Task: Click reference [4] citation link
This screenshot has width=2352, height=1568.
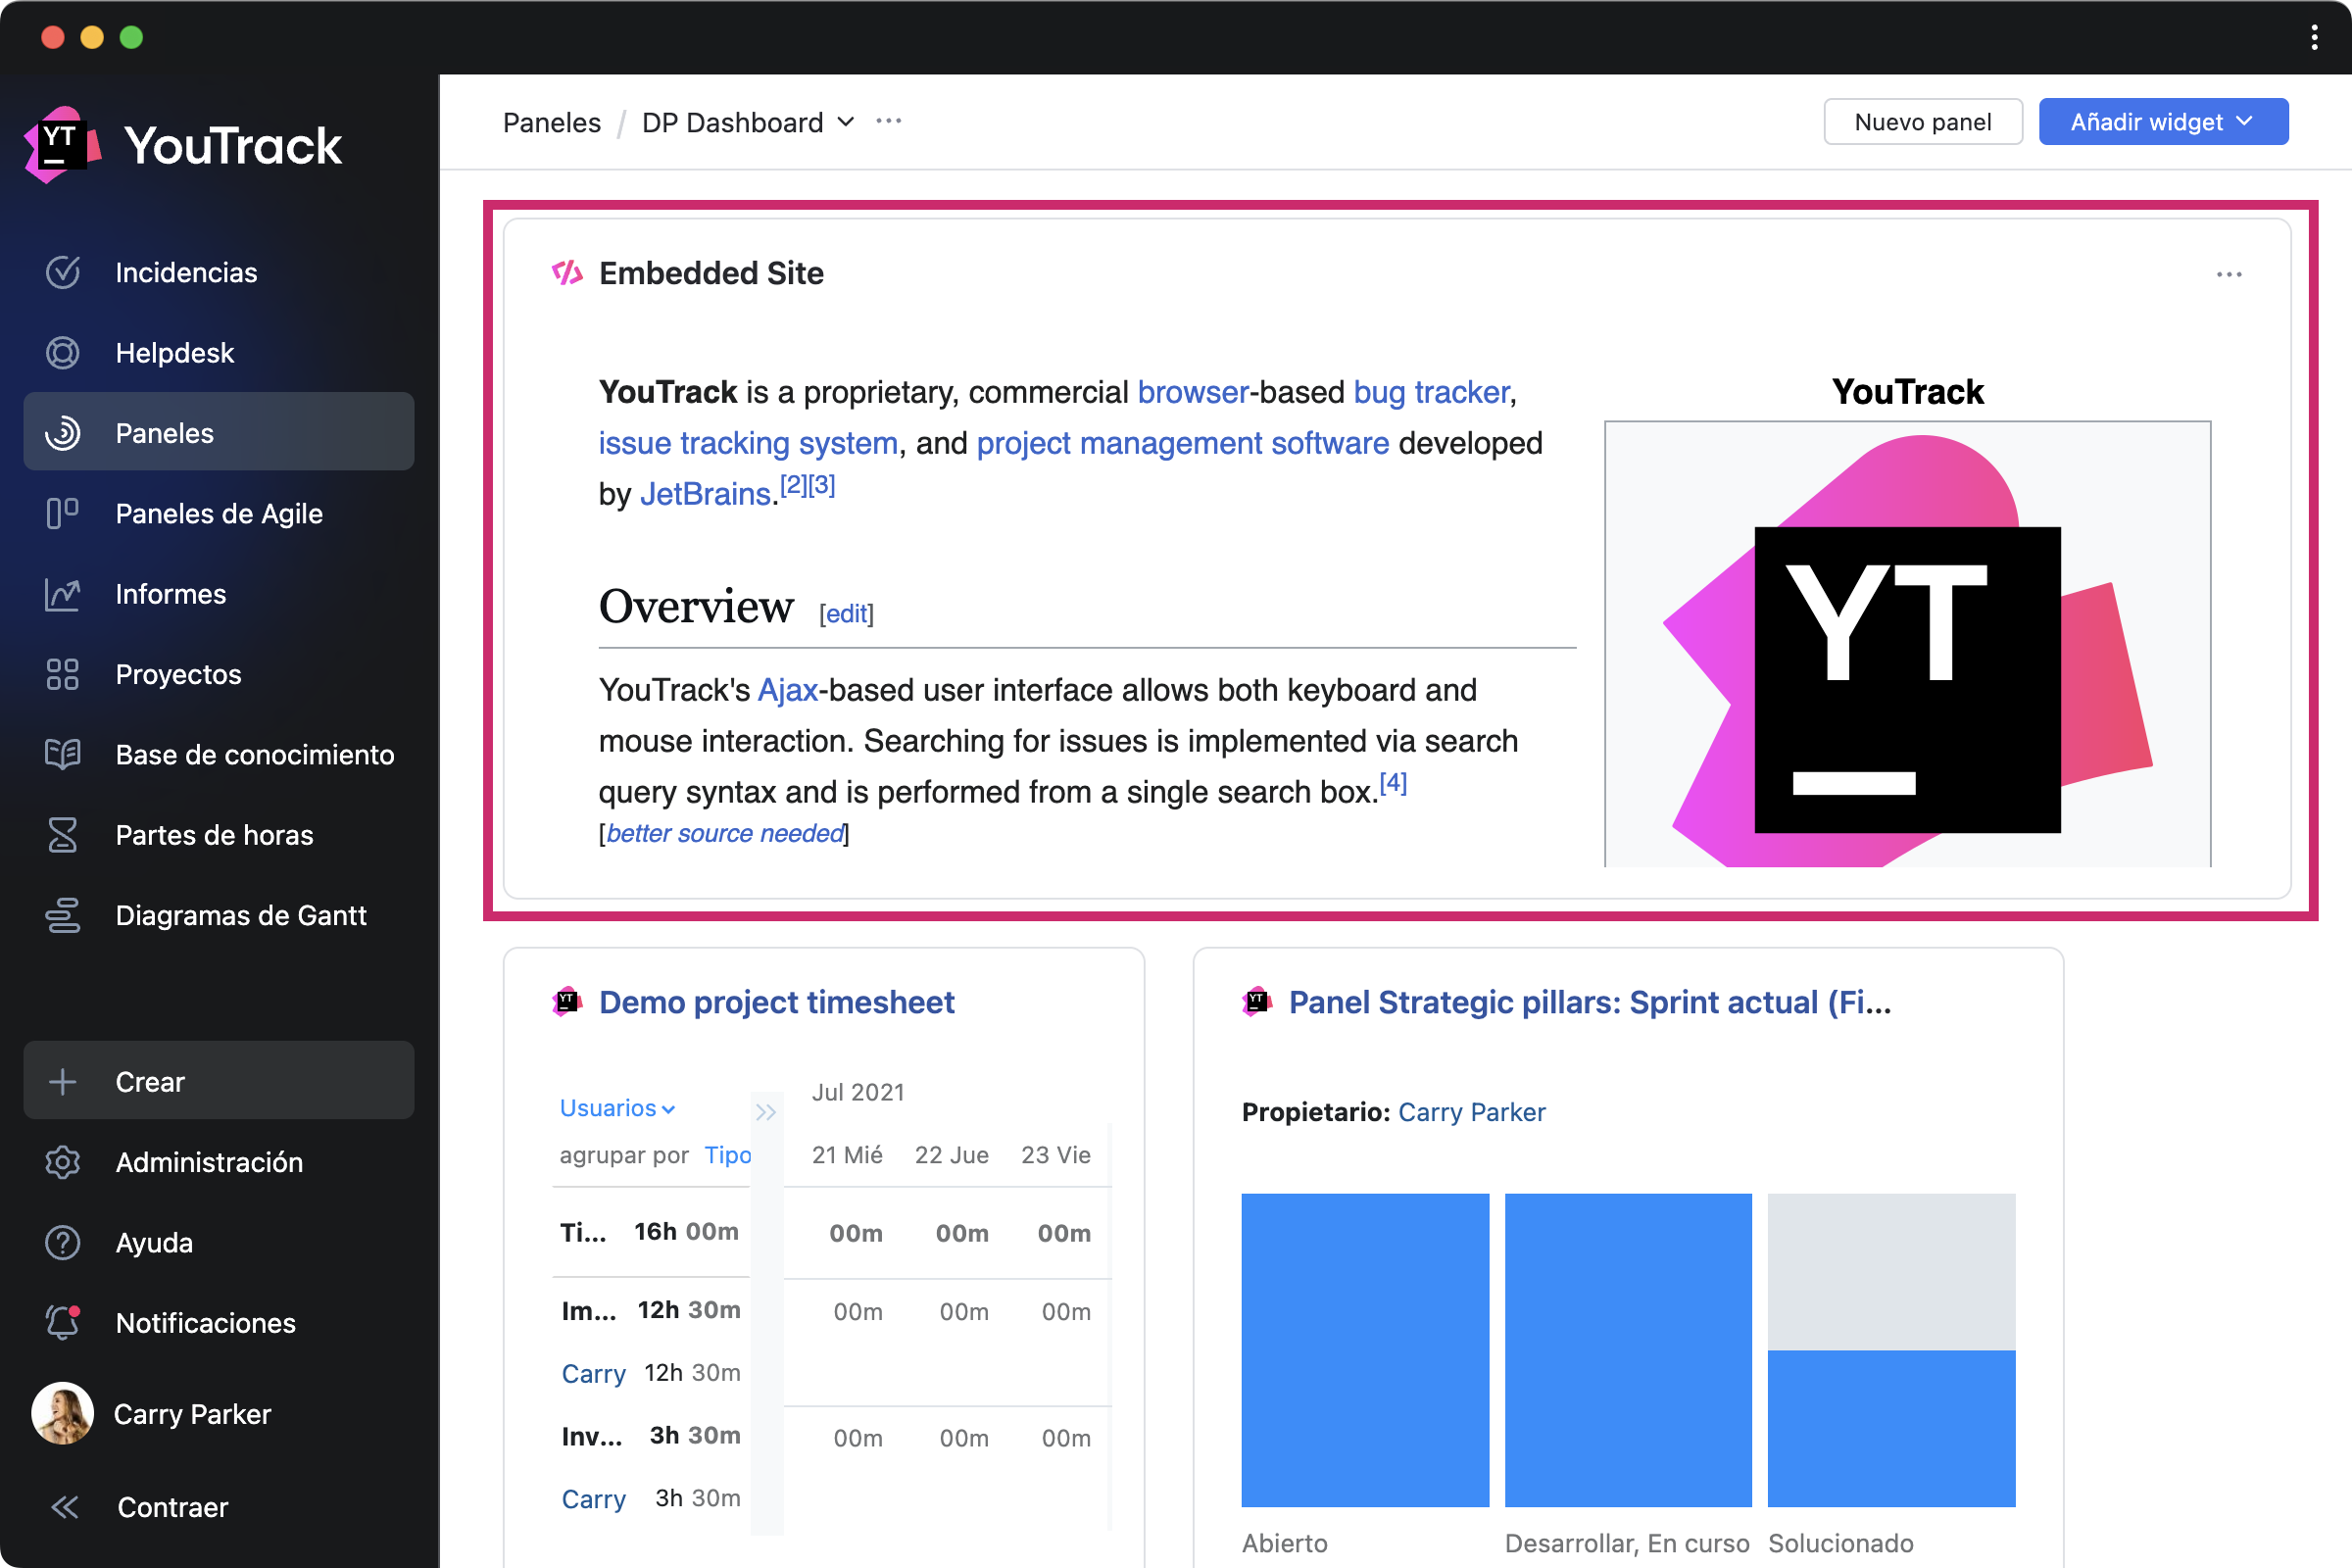Action: click(x=1393, y=783)
